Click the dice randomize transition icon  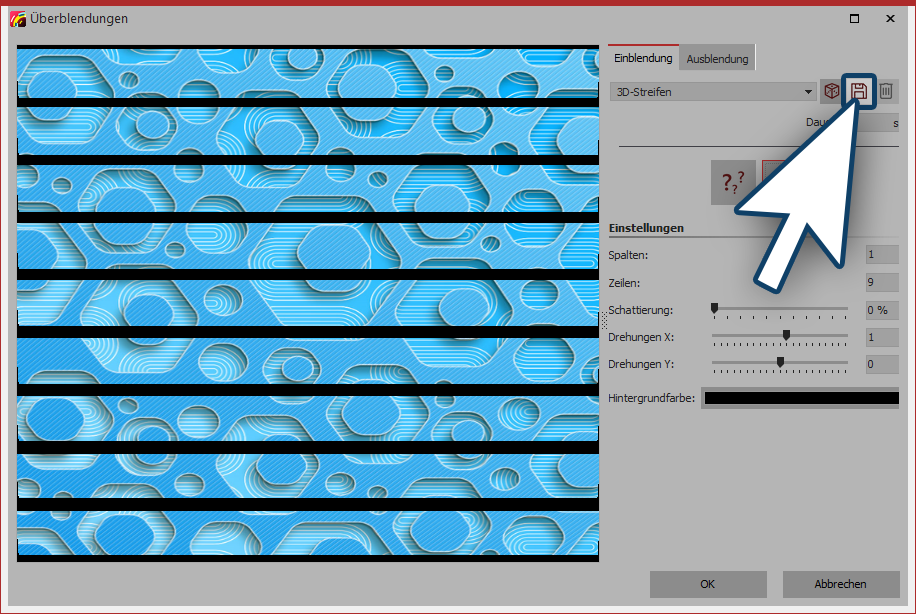coord(831,92)
